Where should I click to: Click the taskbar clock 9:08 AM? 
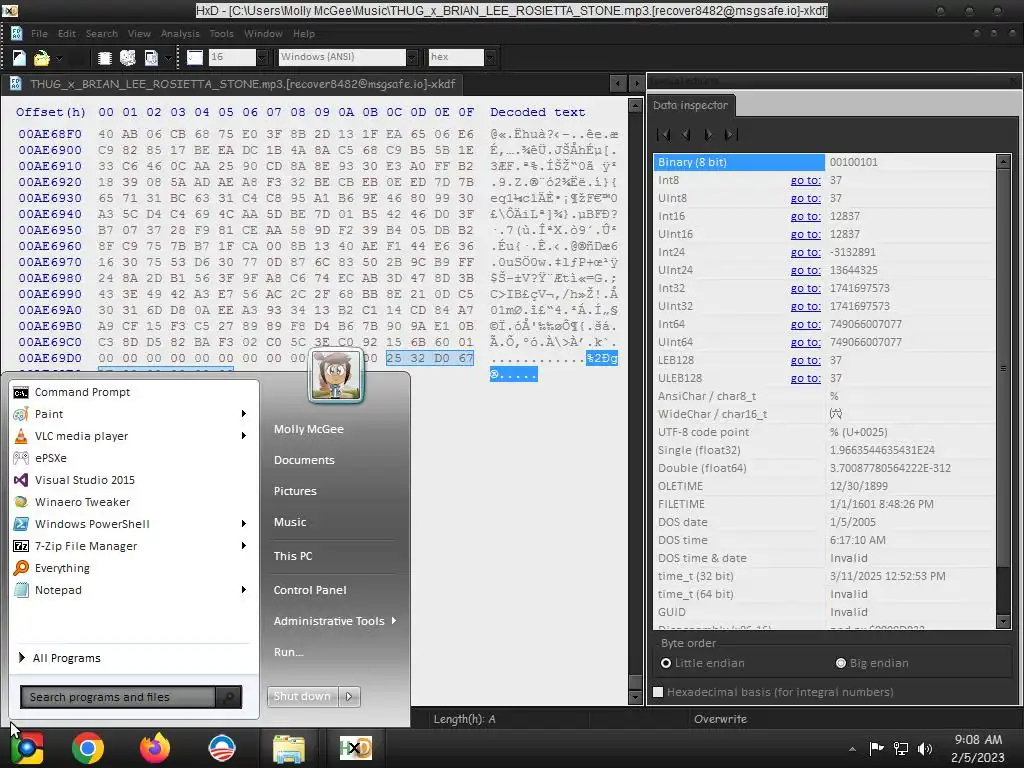[x=978, y=740]
